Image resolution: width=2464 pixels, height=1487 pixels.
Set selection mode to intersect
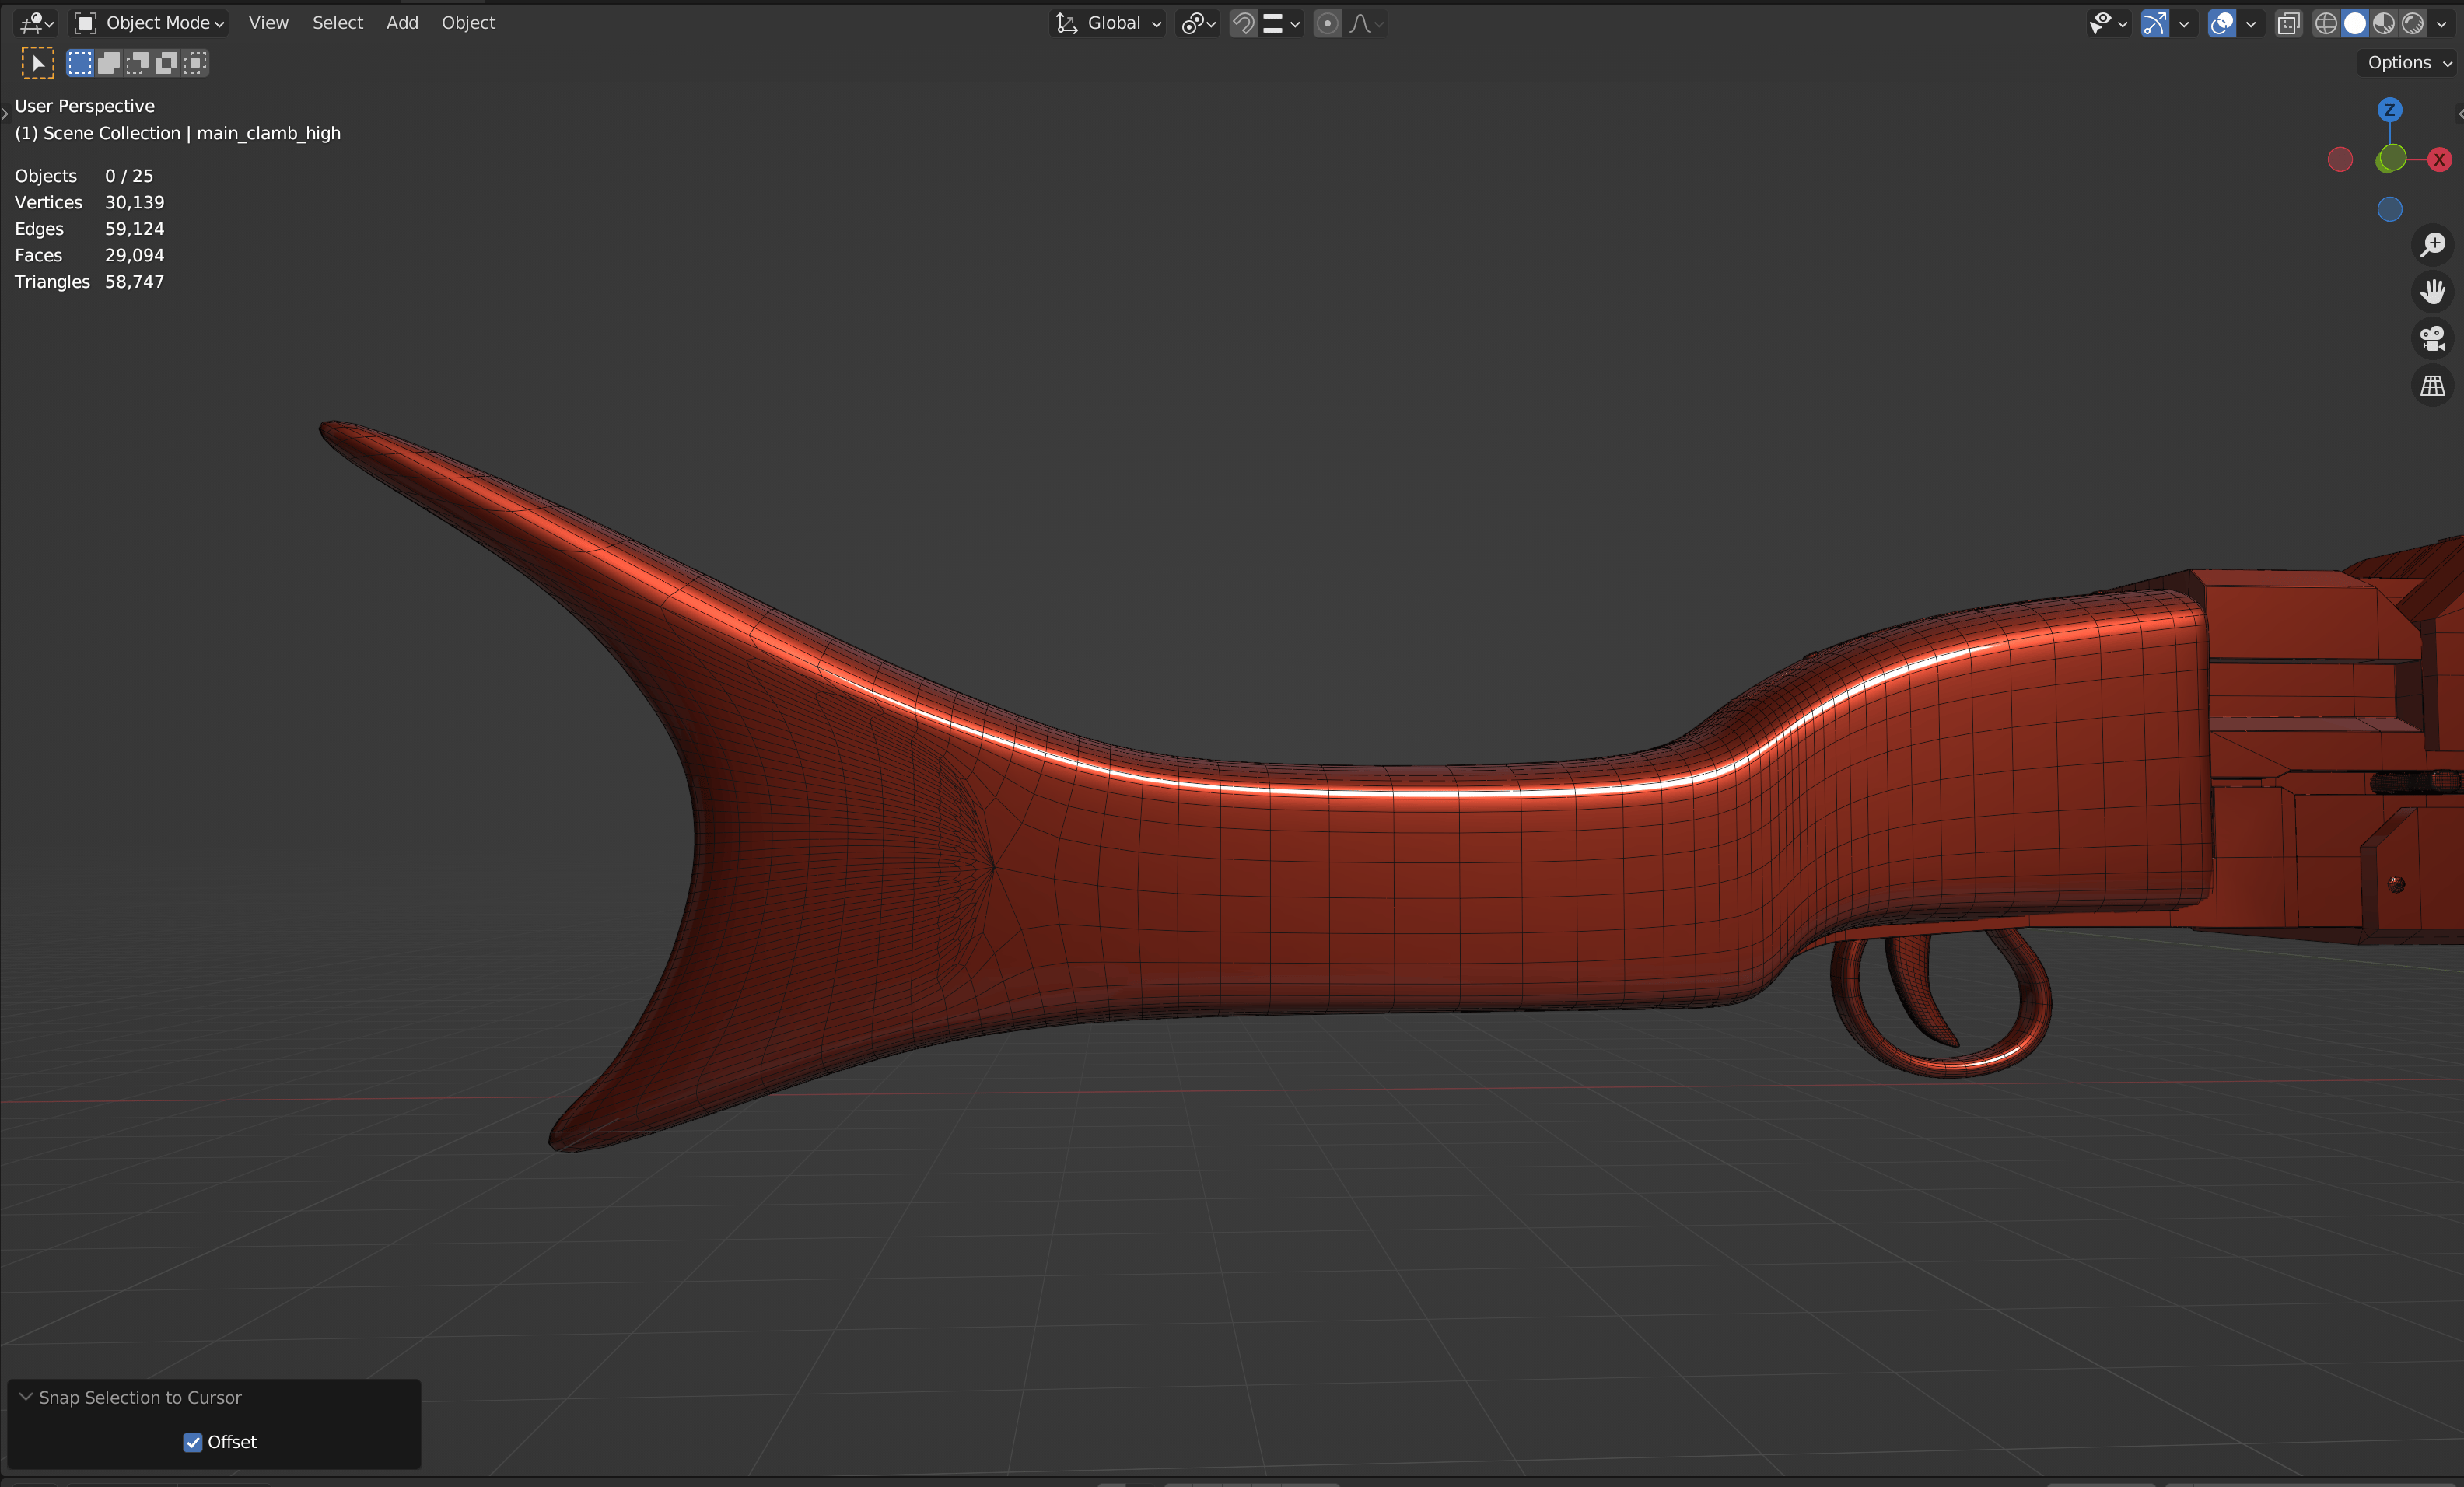pos(196,63)
